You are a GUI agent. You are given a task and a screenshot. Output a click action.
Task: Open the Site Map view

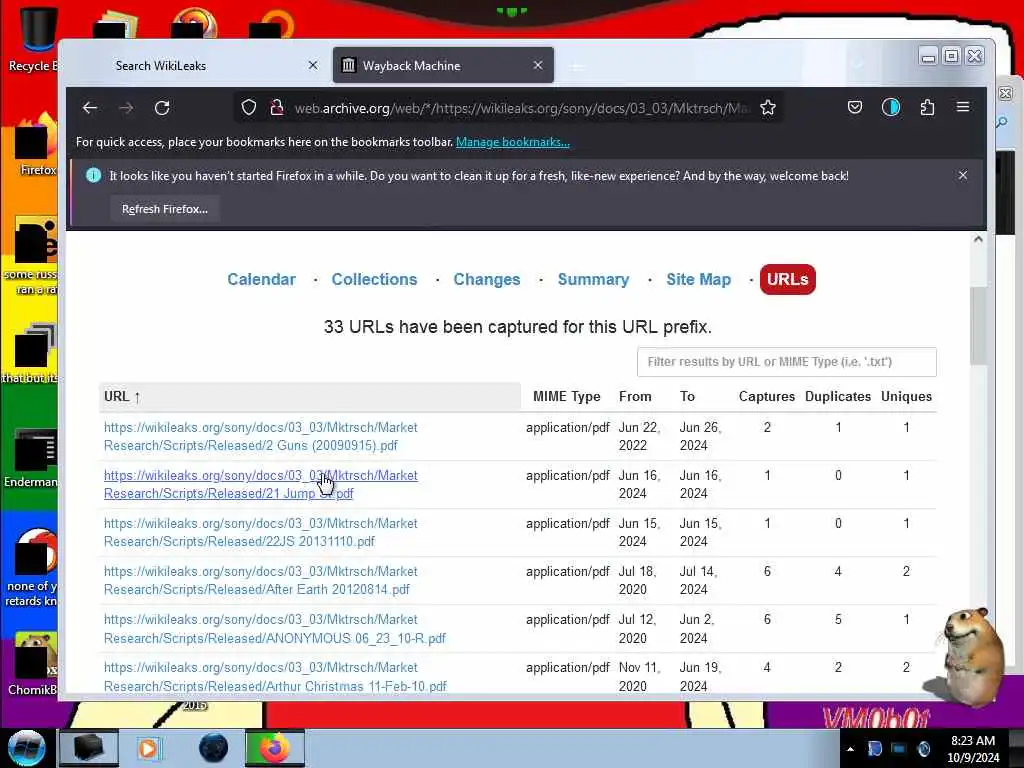pyautogui.click(x=698, y=280)
